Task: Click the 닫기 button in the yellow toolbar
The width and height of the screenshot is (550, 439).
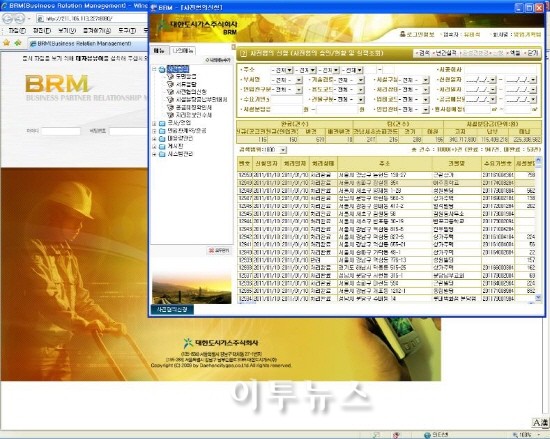Action: click(532, 53)
